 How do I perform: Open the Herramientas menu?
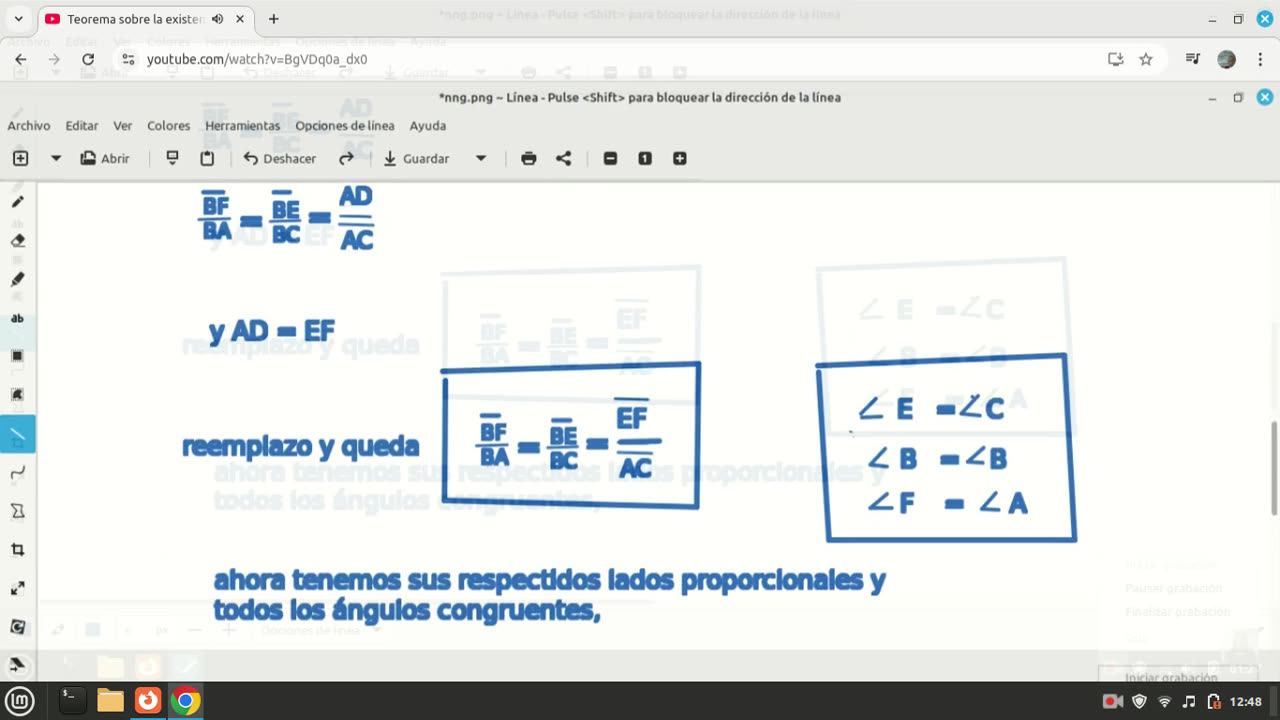tap(243, 126)
